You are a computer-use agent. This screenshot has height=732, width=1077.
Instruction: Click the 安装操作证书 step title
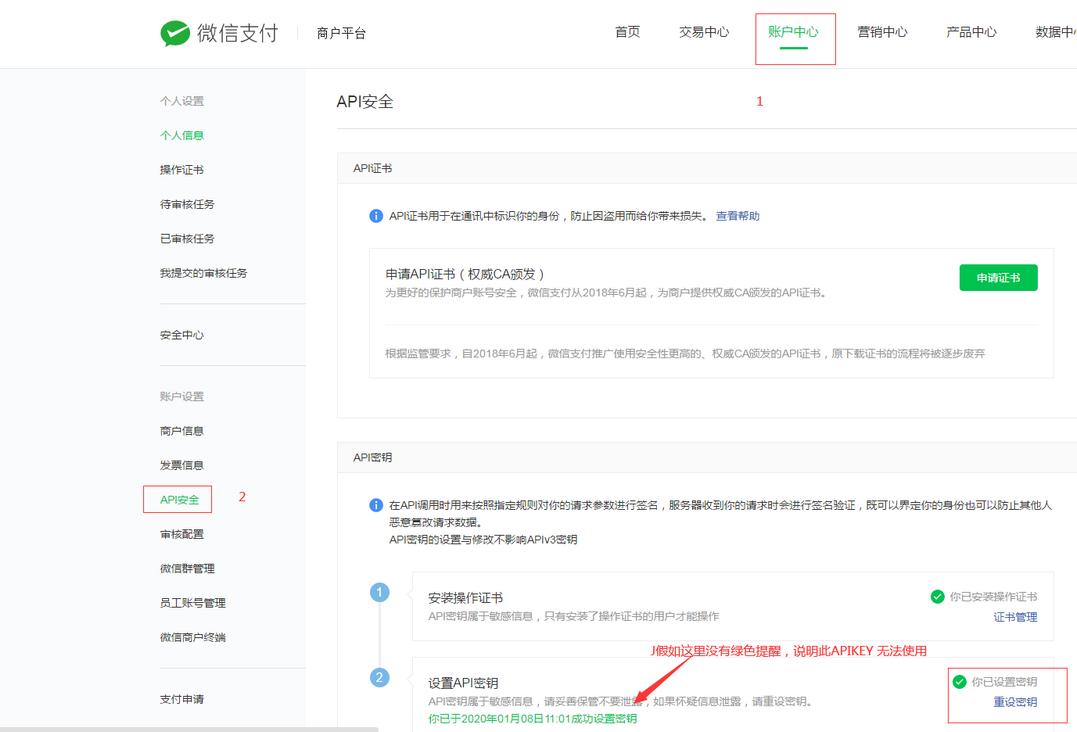click(x=466, y=597)
